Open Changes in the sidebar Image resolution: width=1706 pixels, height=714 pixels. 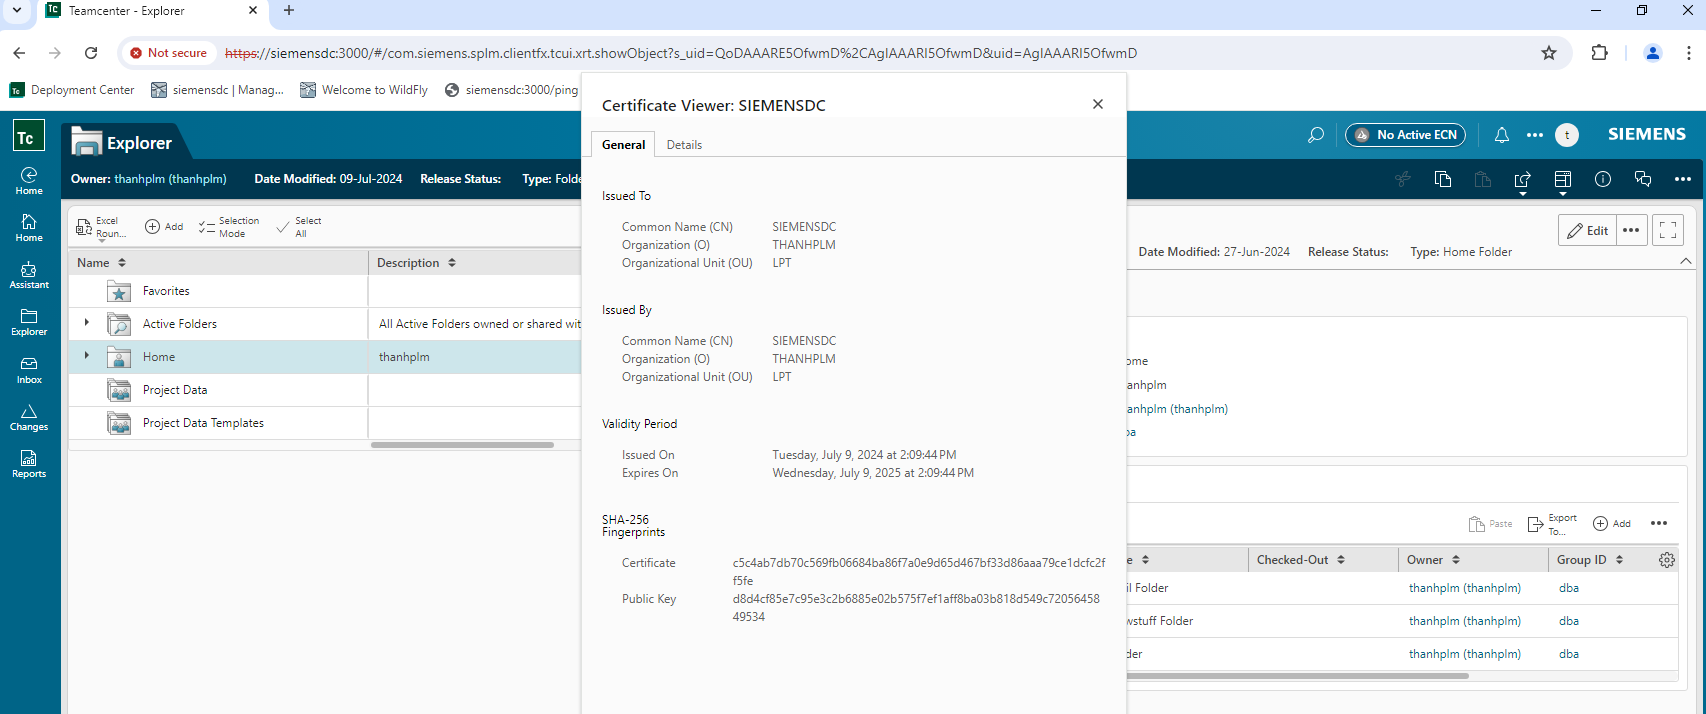(29, 417)
